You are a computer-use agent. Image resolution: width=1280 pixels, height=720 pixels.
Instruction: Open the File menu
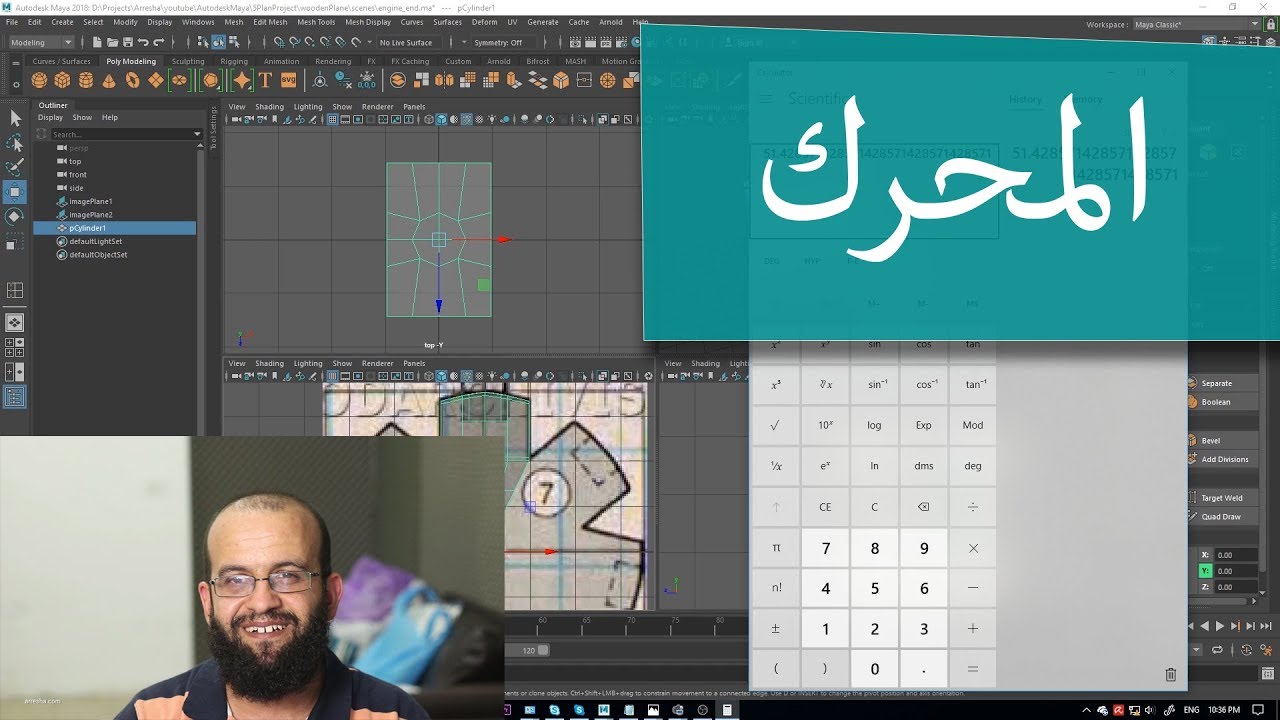pos(12,22)
